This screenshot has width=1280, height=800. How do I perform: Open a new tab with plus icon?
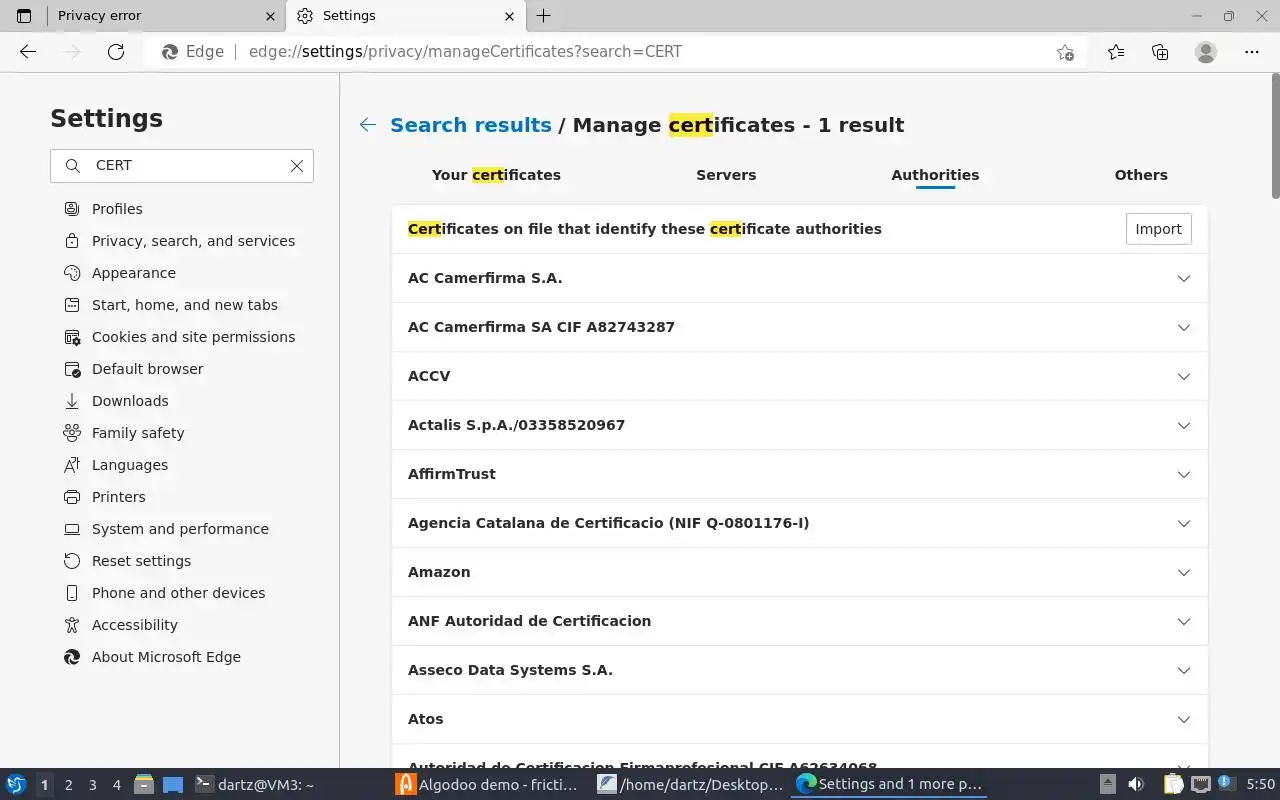click(544, 16)
